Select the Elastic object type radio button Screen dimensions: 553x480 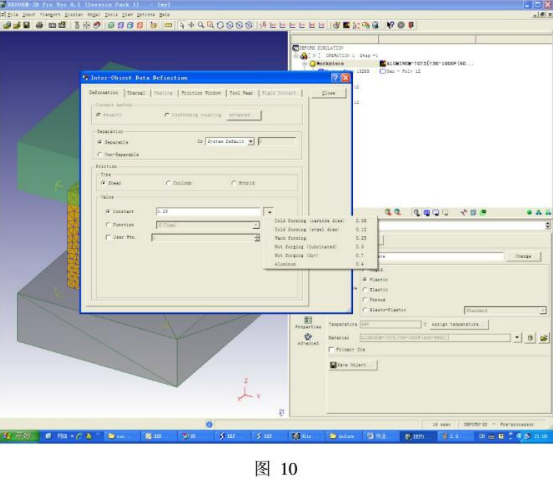[365, 290]
